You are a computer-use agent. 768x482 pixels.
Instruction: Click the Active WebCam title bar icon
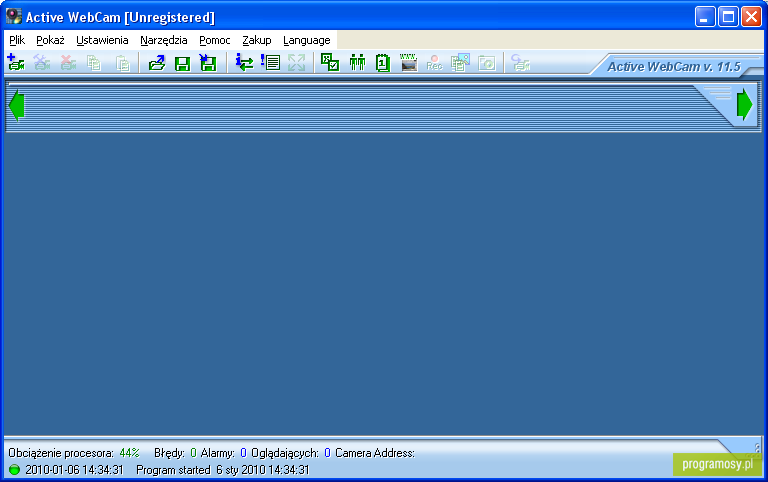[x=14, y=17]
